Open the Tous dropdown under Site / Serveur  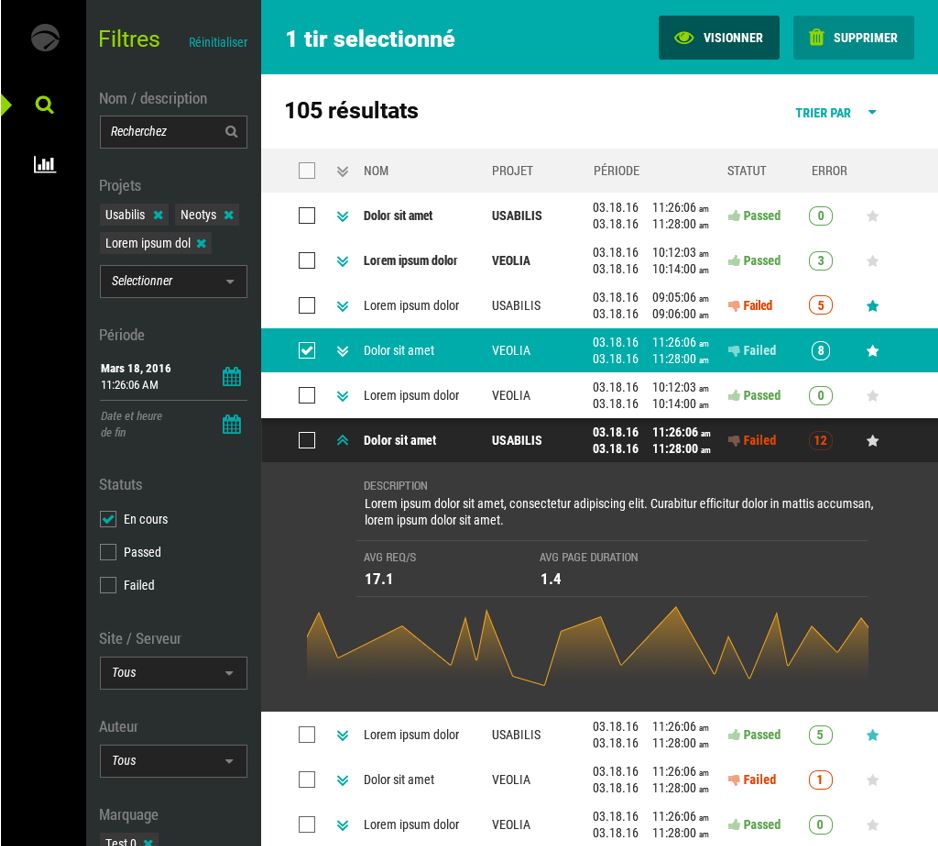173,673
